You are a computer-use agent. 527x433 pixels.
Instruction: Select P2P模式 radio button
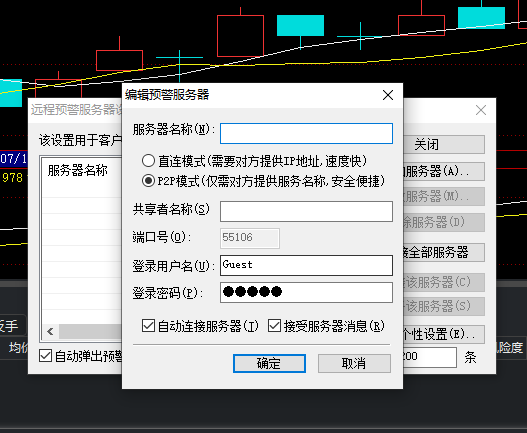pyautogui.click(x=148, y=181)
